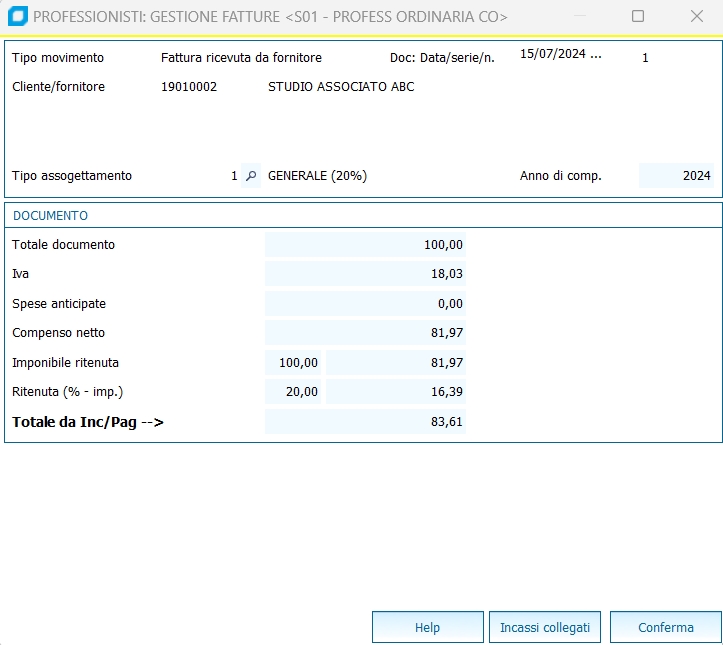Click the application icon in the title bar
This screenshot has height=645, width=723.
(x=17, y=16)
